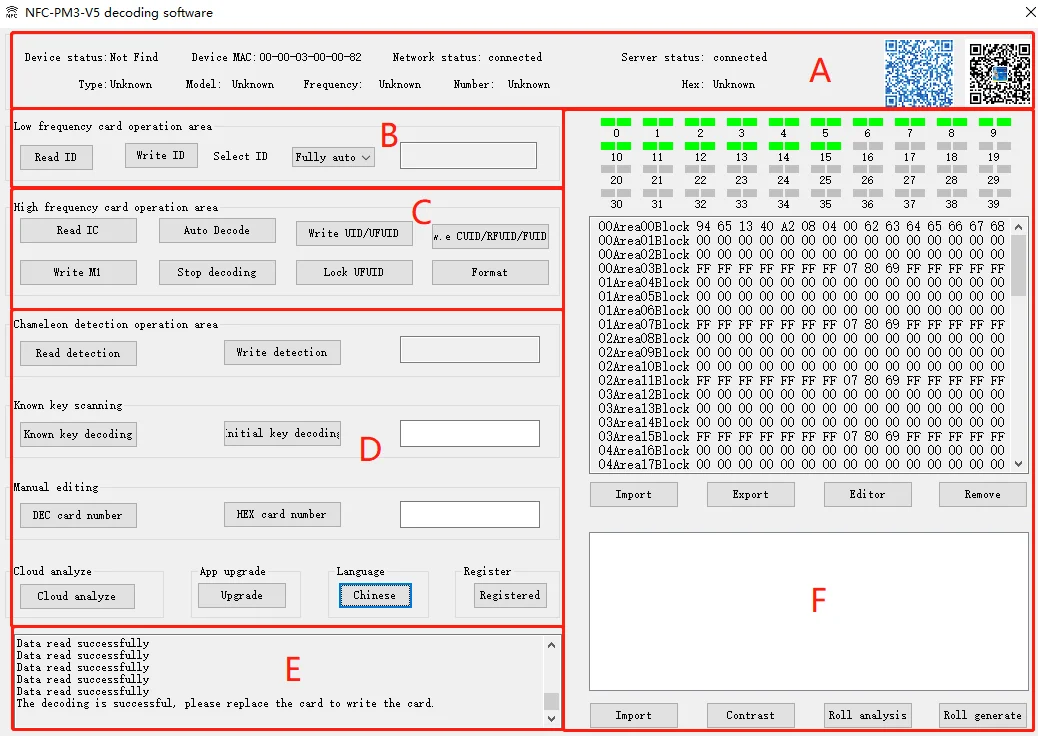Click Write detection button
The height and width of the screenshot is (736, 1038).
[282, 353]
